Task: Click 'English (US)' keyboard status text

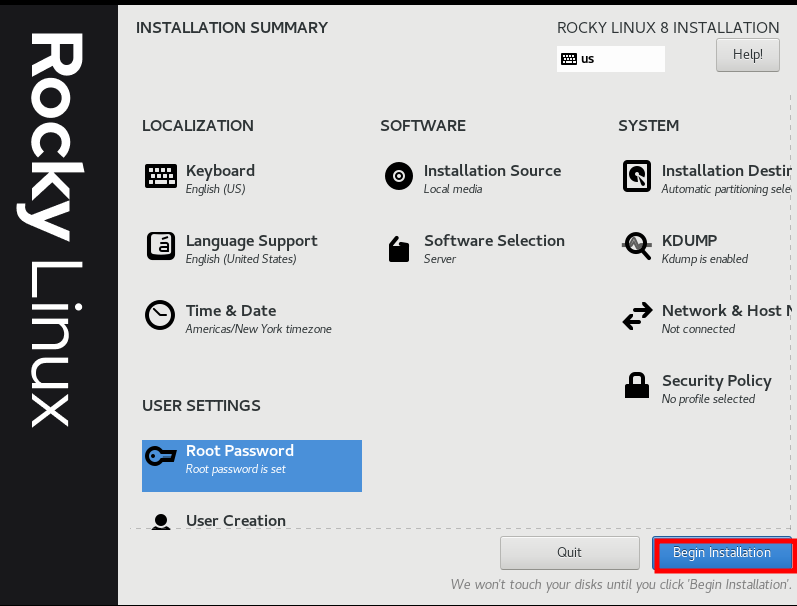Action: coord(216,189)
